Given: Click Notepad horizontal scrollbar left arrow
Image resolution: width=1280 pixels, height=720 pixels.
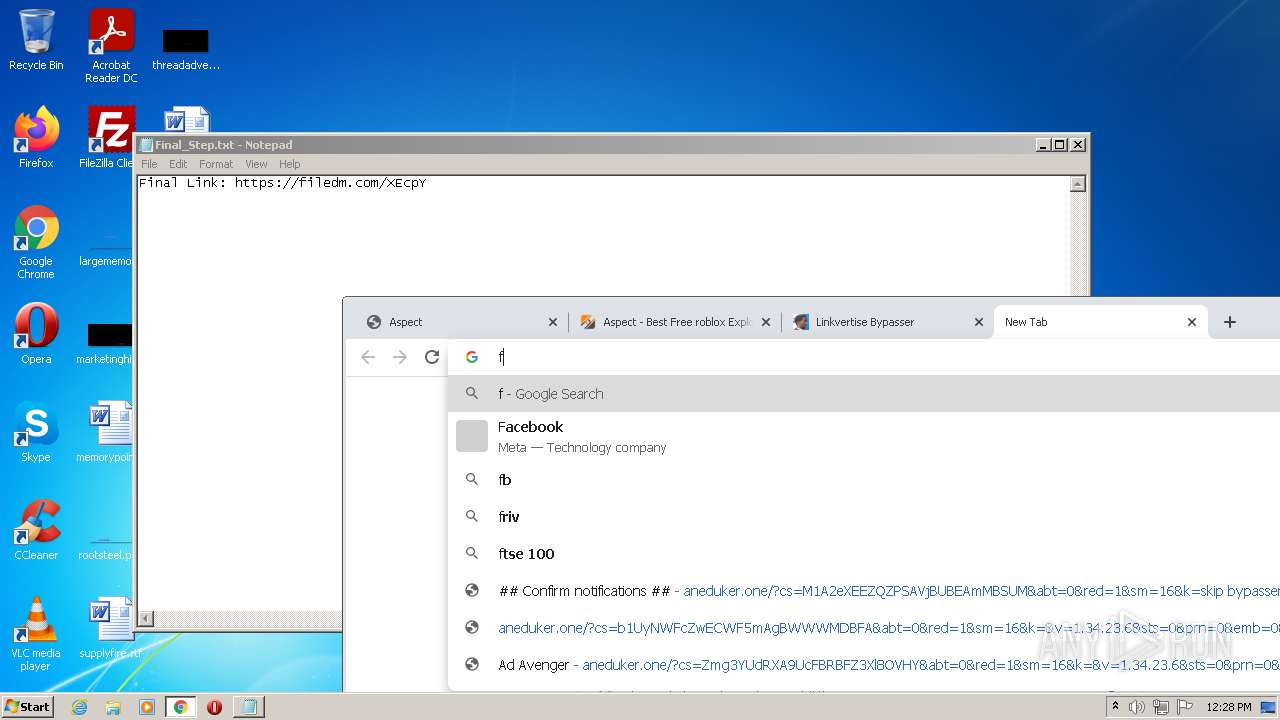Looking at the screenshot, I should tap(146, 619).
